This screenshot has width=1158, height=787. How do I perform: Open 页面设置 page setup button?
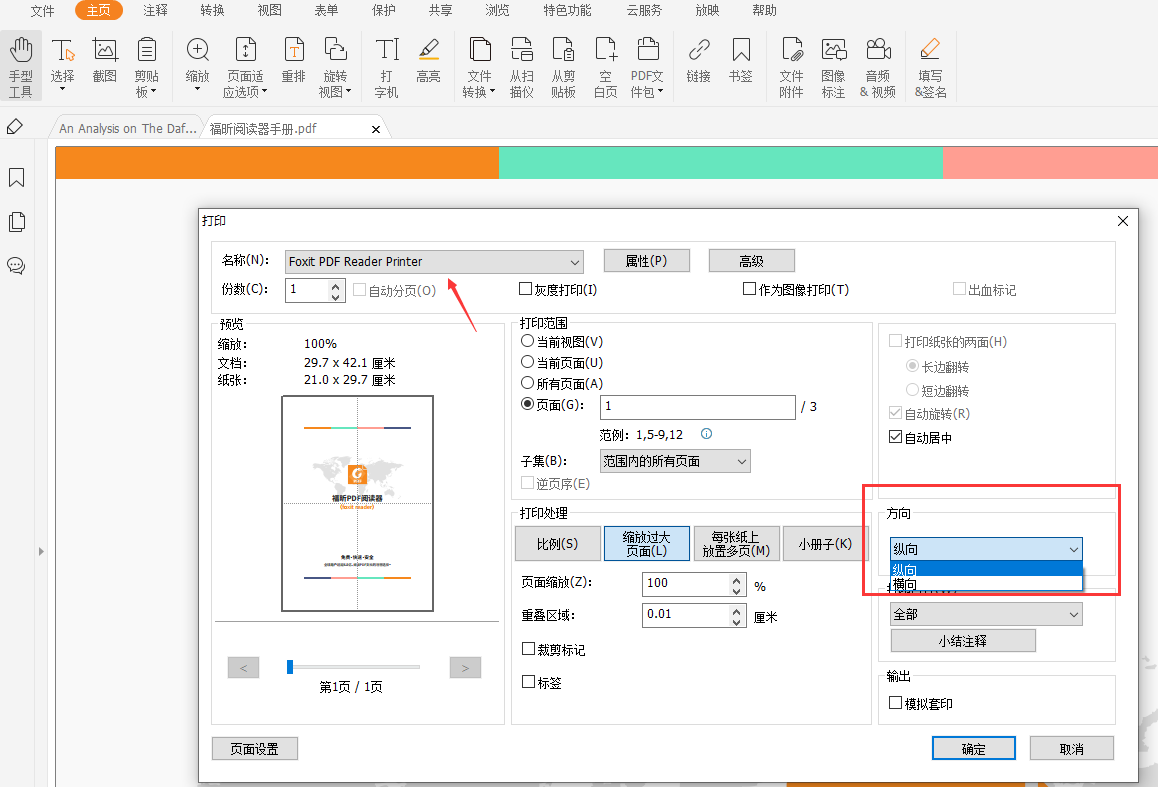click(254, 749)
